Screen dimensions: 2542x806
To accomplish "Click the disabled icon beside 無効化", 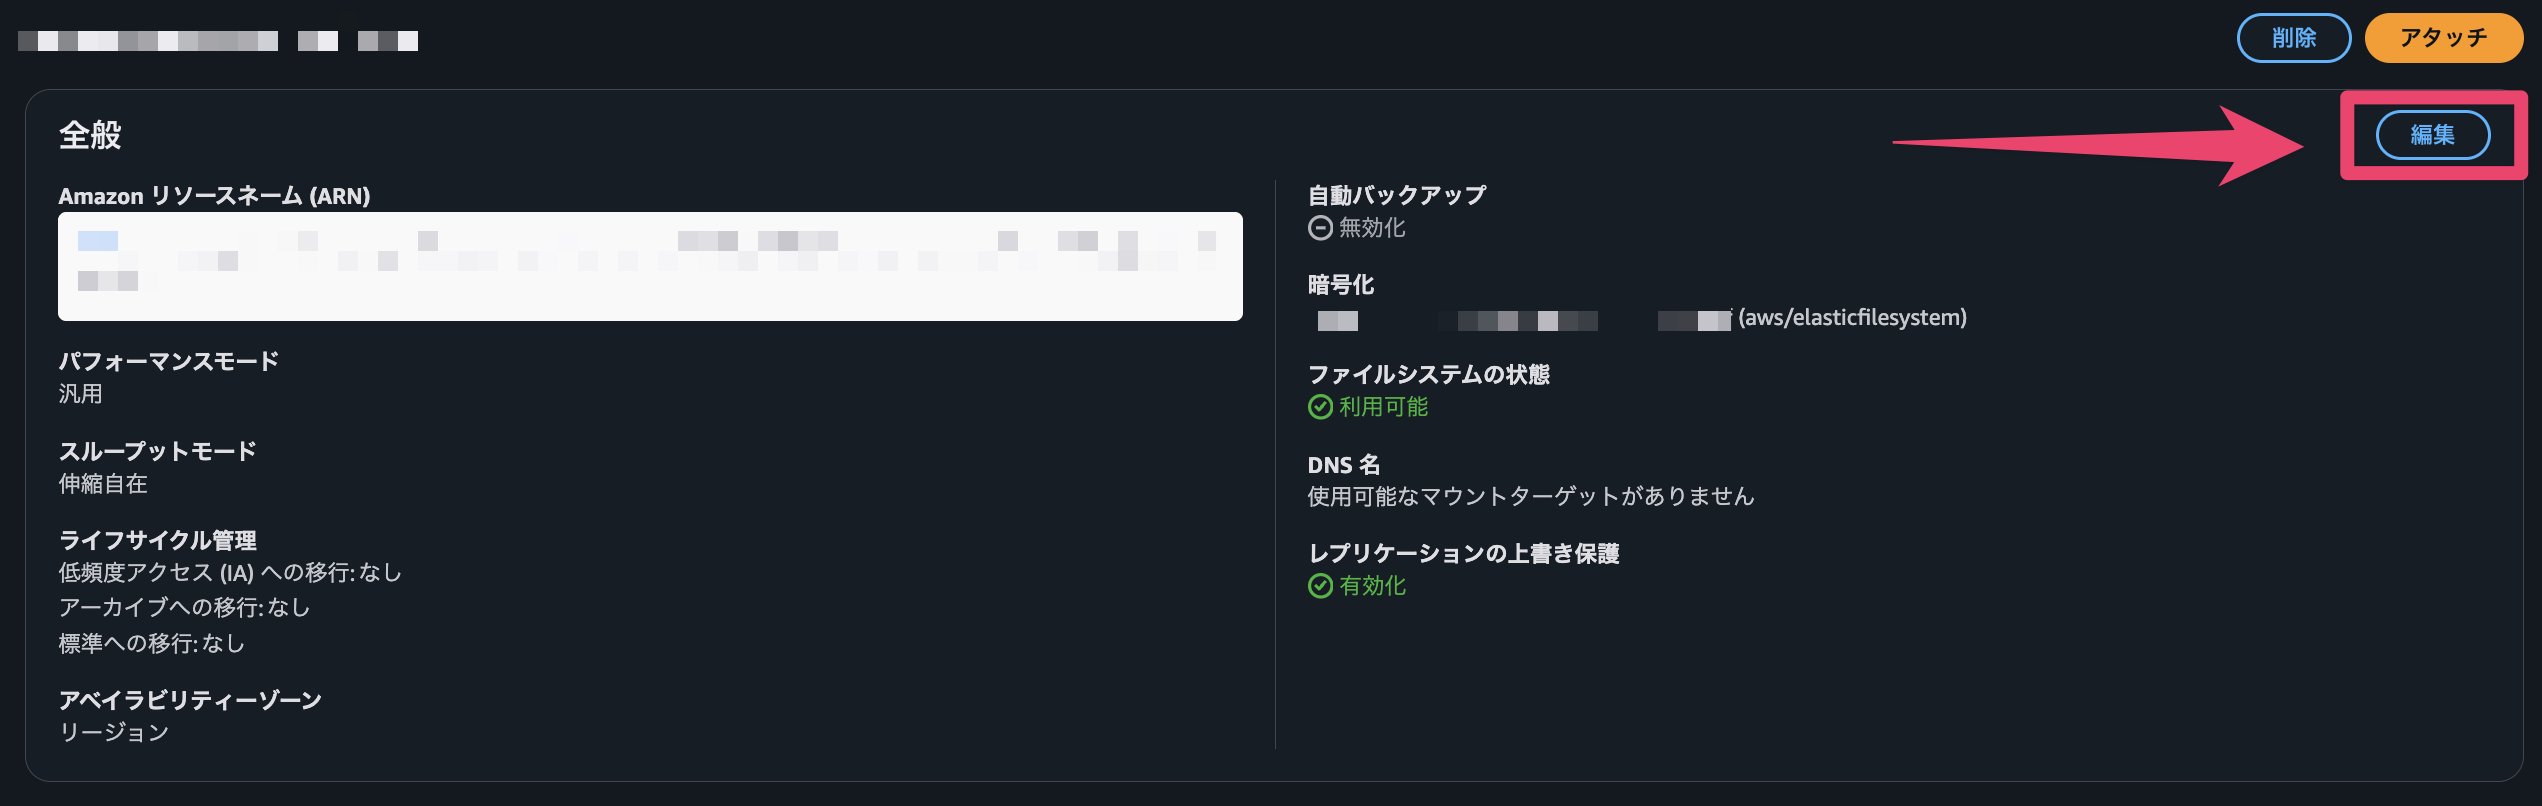I will tap(1320, 228).
